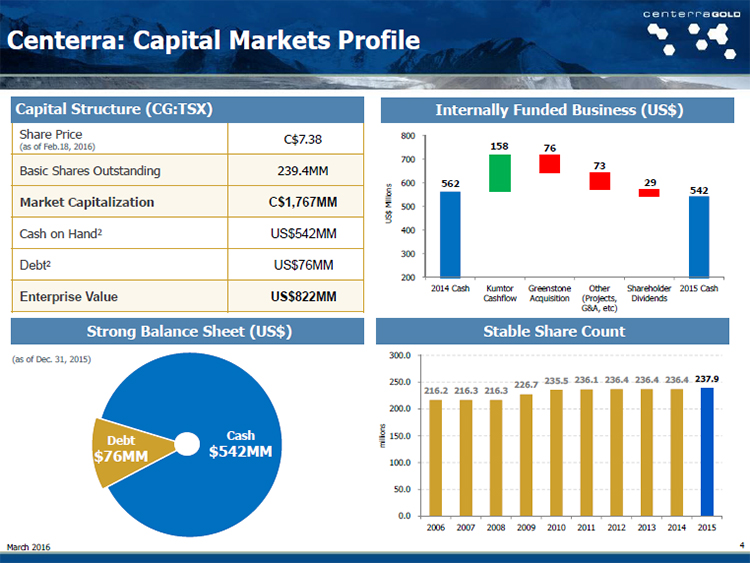Select the '(as of Dec. 31, 2015)' note
Image resolution: width=750 pixels, height=563 pixels.
click(51, 359)
